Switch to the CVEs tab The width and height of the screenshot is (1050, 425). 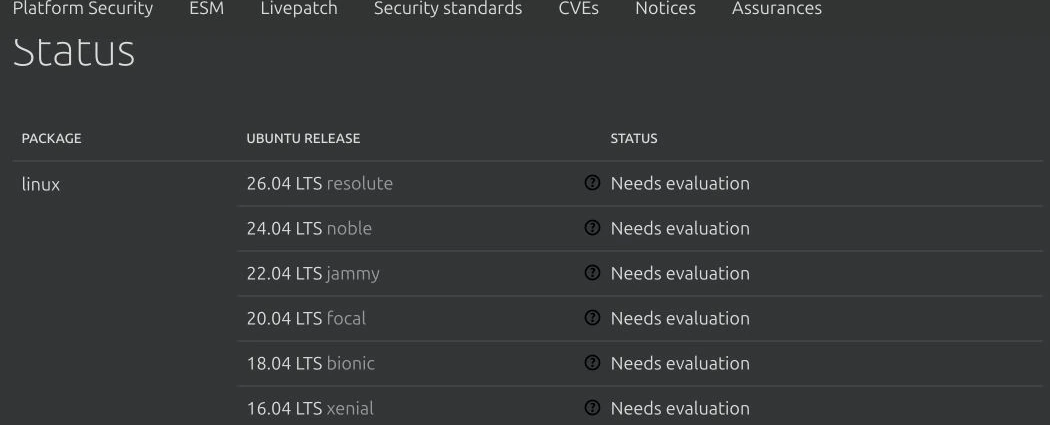pos(579,9)
